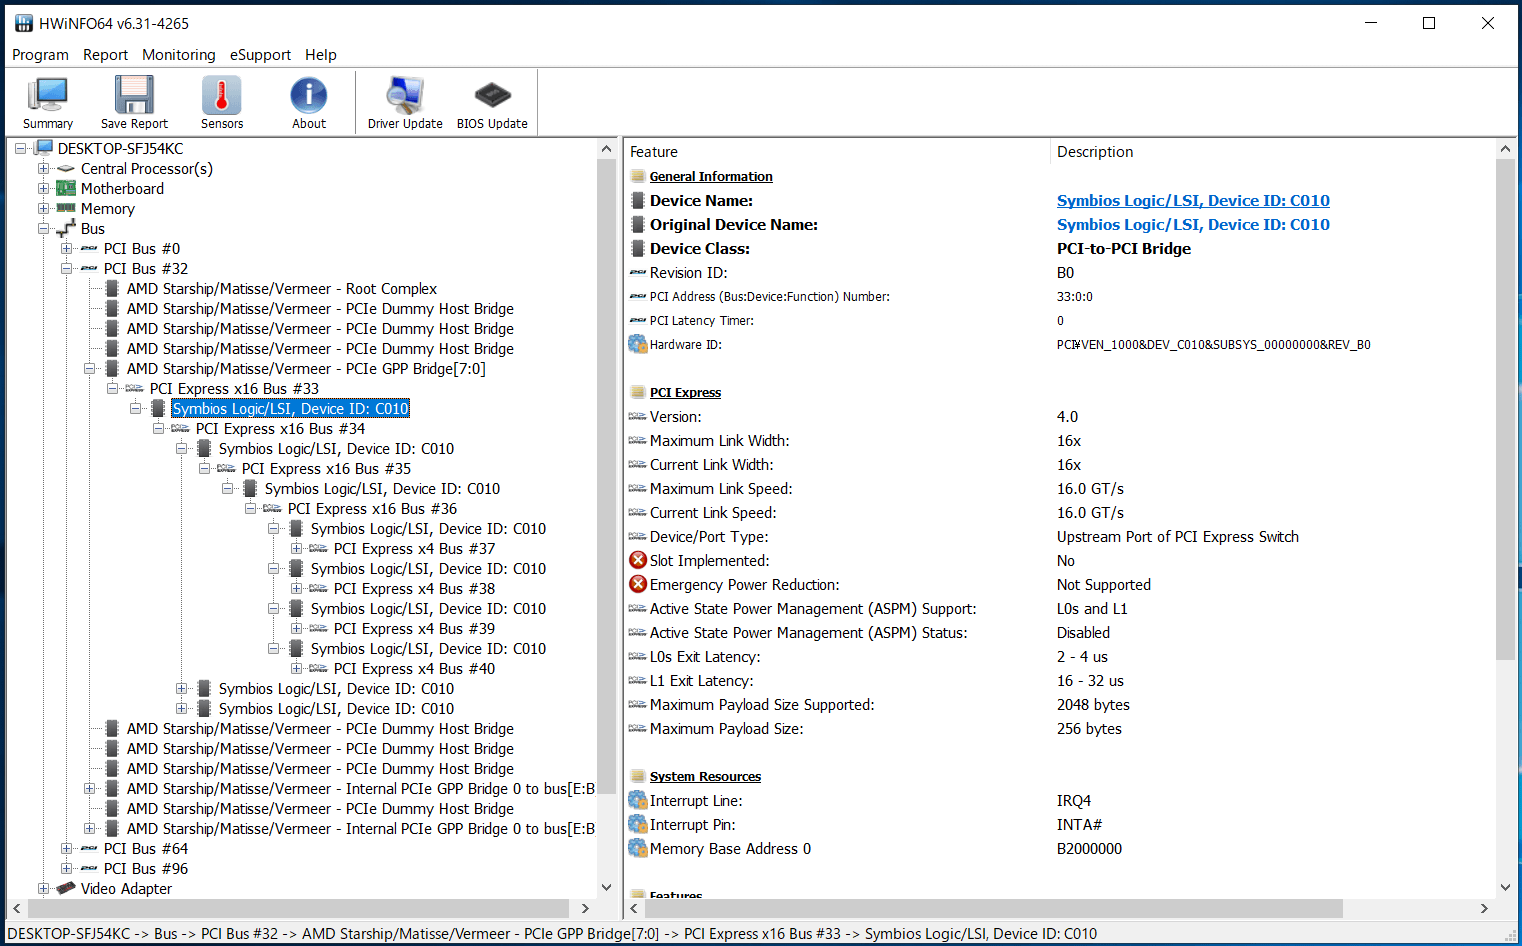Click the Upstream Port of PCI Express Switch value
1522x946 pixels.
click(1178, 536)
